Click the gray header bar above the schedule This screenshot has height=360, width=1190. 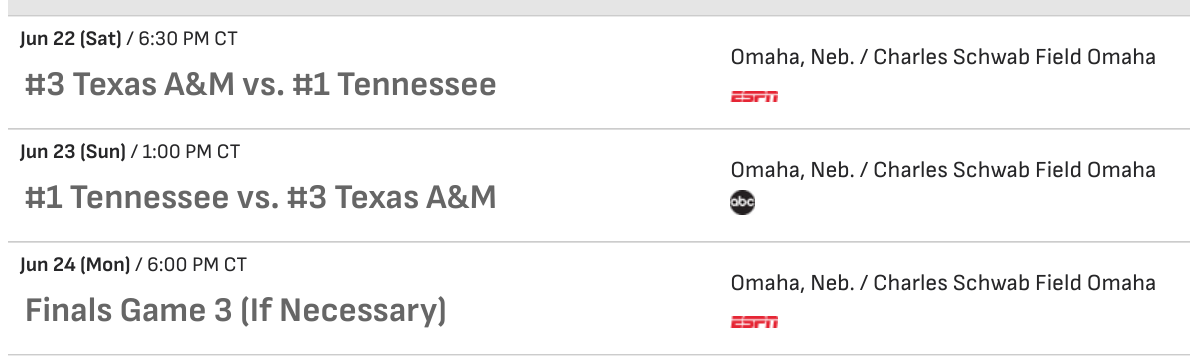pos(595,8)
